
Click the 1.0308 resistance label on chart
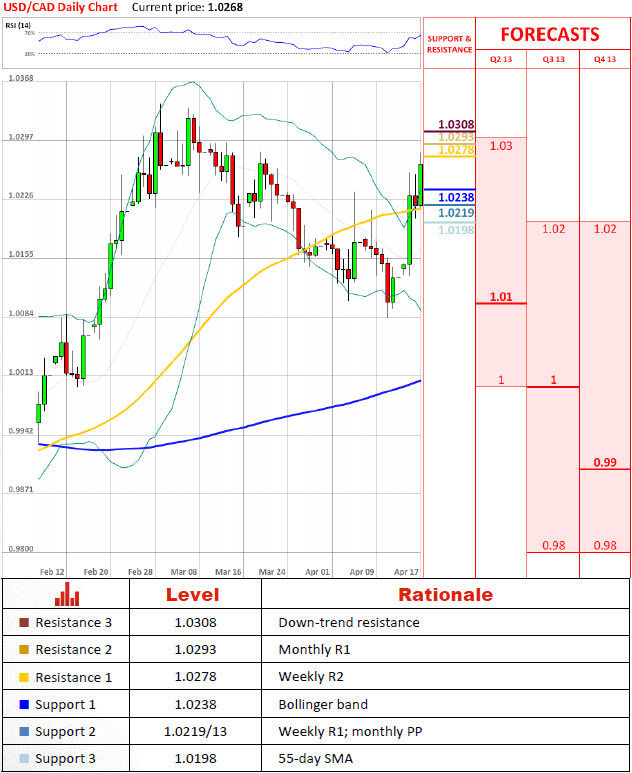(x=456, y=124)
